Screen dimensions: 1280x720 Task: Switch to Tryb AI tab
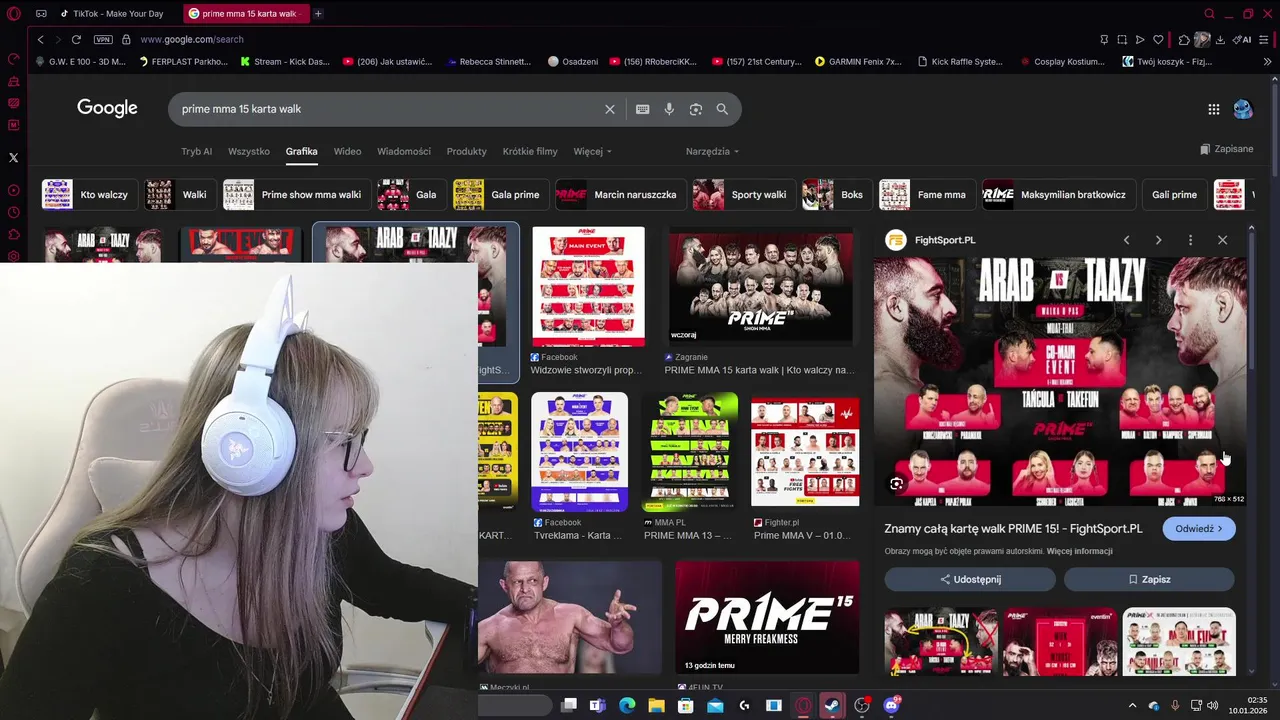tap(196, 152)
